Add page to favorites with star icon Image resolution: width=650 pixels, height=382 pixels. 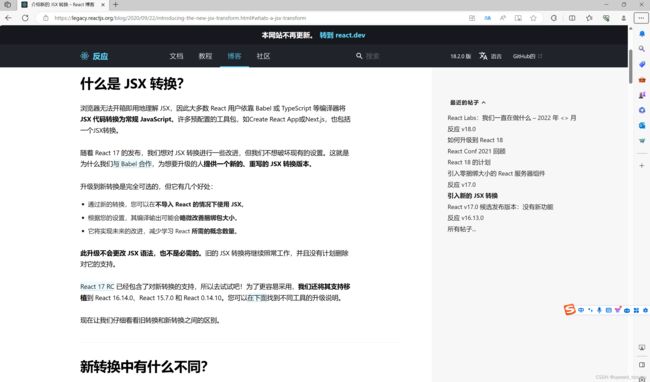pyautogui.click(x=534, y=18)
